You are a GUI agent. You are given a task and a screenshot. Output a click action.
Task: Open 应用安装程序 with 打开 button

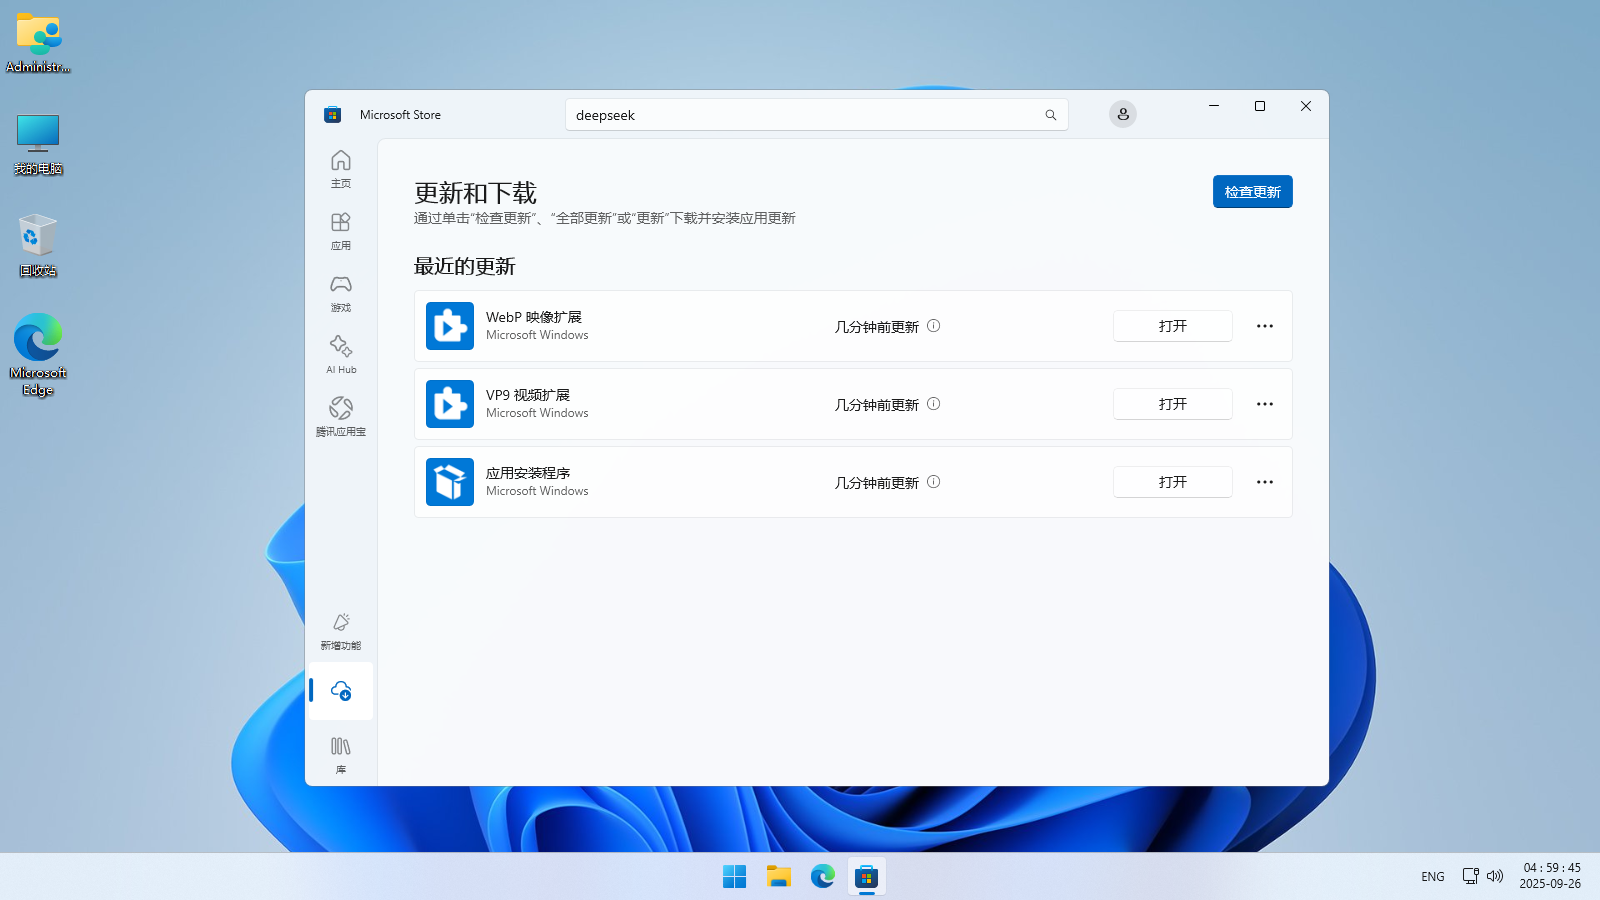click(1173, 482)
